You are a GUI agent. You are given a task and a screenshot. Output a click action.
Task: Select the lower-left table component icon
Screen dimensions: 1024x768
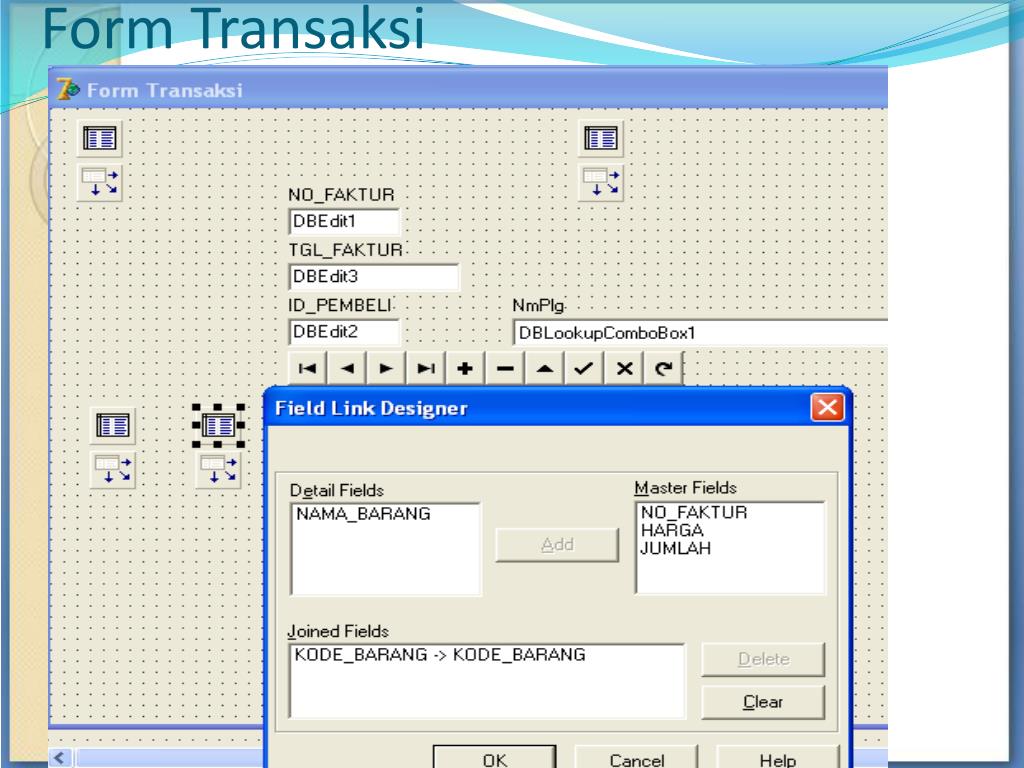pyautogui.click(x=113, y=426)
